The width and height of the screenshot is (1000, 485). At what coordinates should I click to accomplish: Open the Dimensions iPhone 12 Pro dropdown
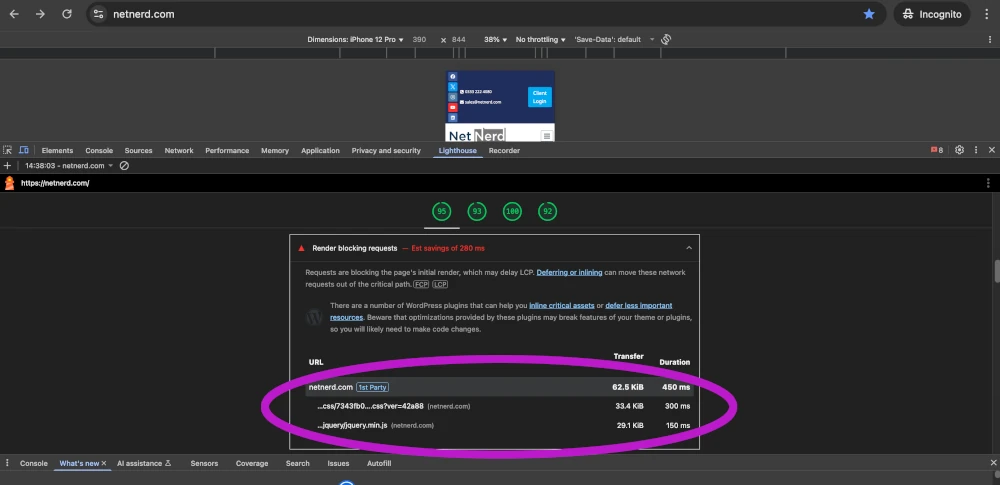tap(354, 39)
